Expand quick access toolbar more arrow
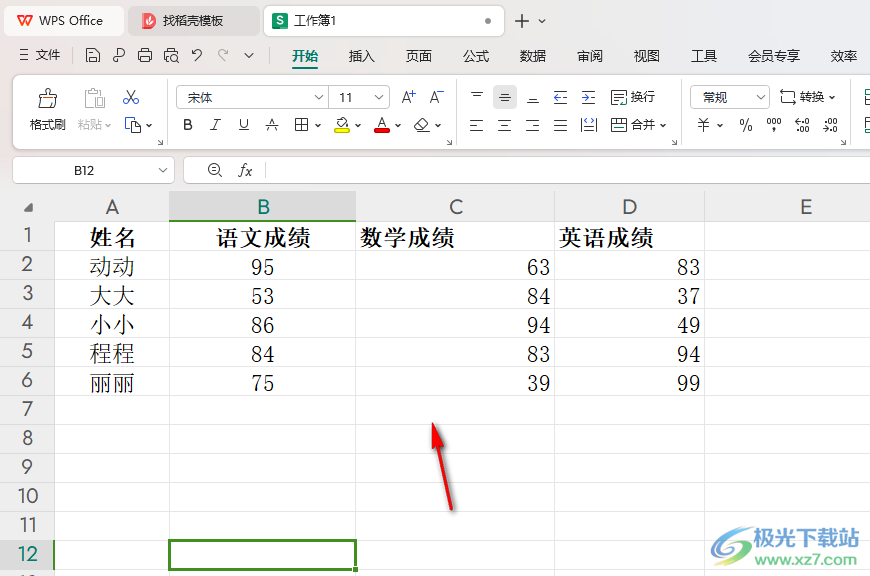870x576 pixels. 249,55
